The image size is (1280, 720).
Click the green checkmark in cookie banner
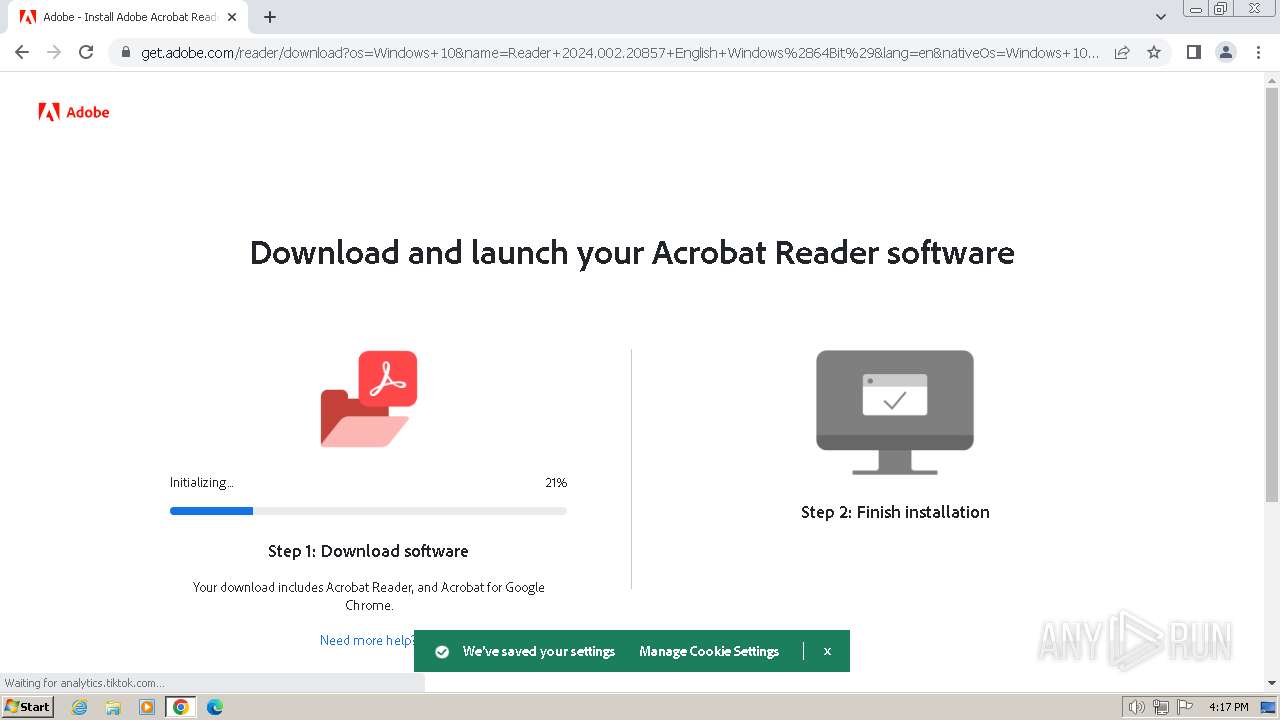point(442,651)
